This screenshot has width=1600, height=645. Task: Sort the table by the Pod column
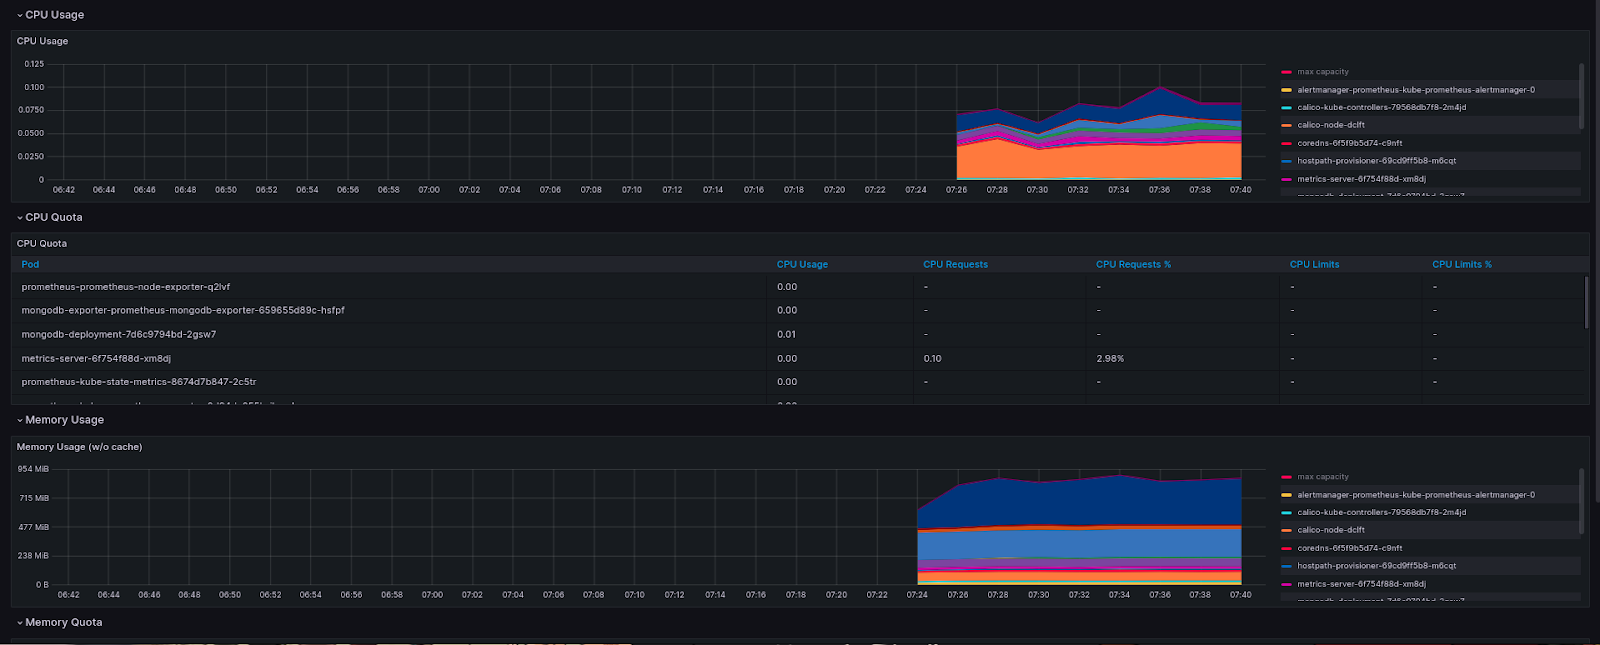click(30, 264)
